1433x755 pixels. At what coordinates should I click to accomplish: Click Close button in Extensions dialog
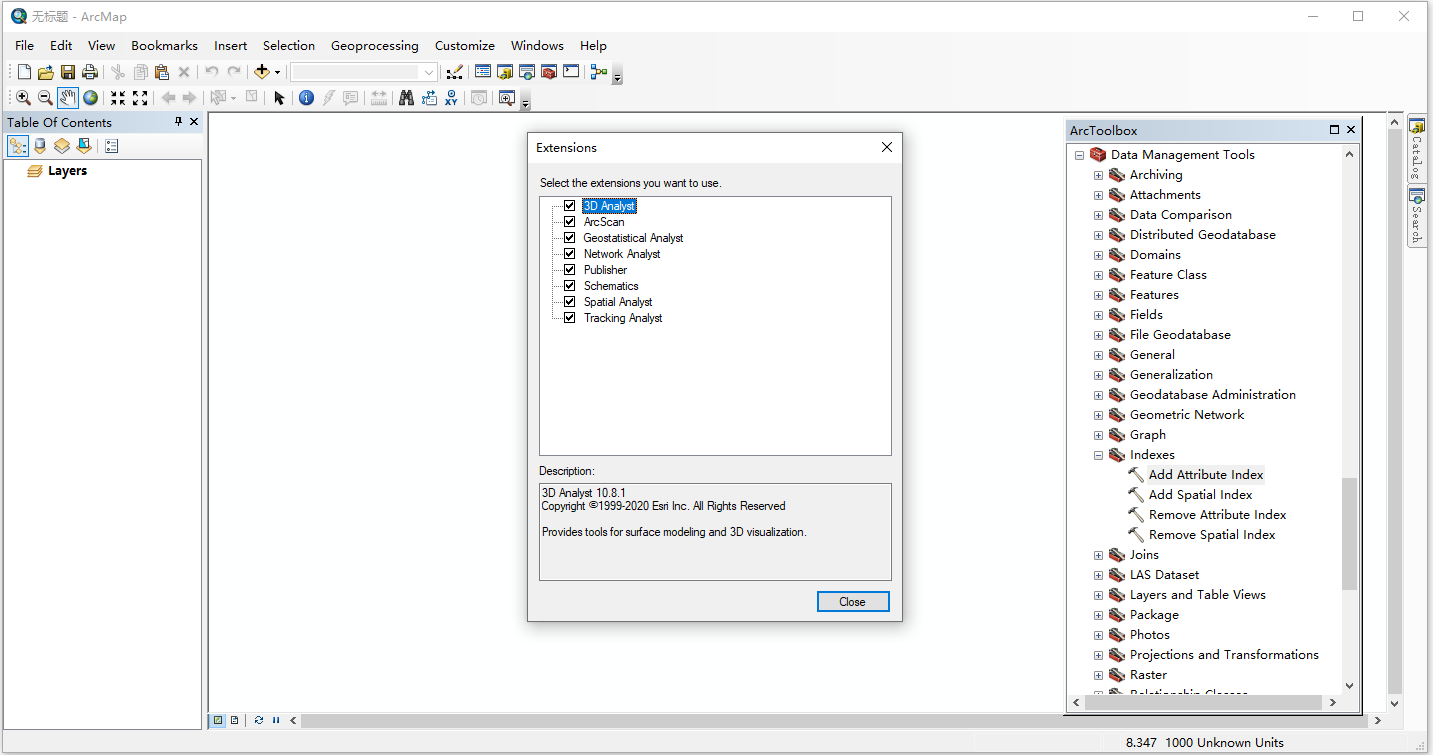tap(853, 602)
